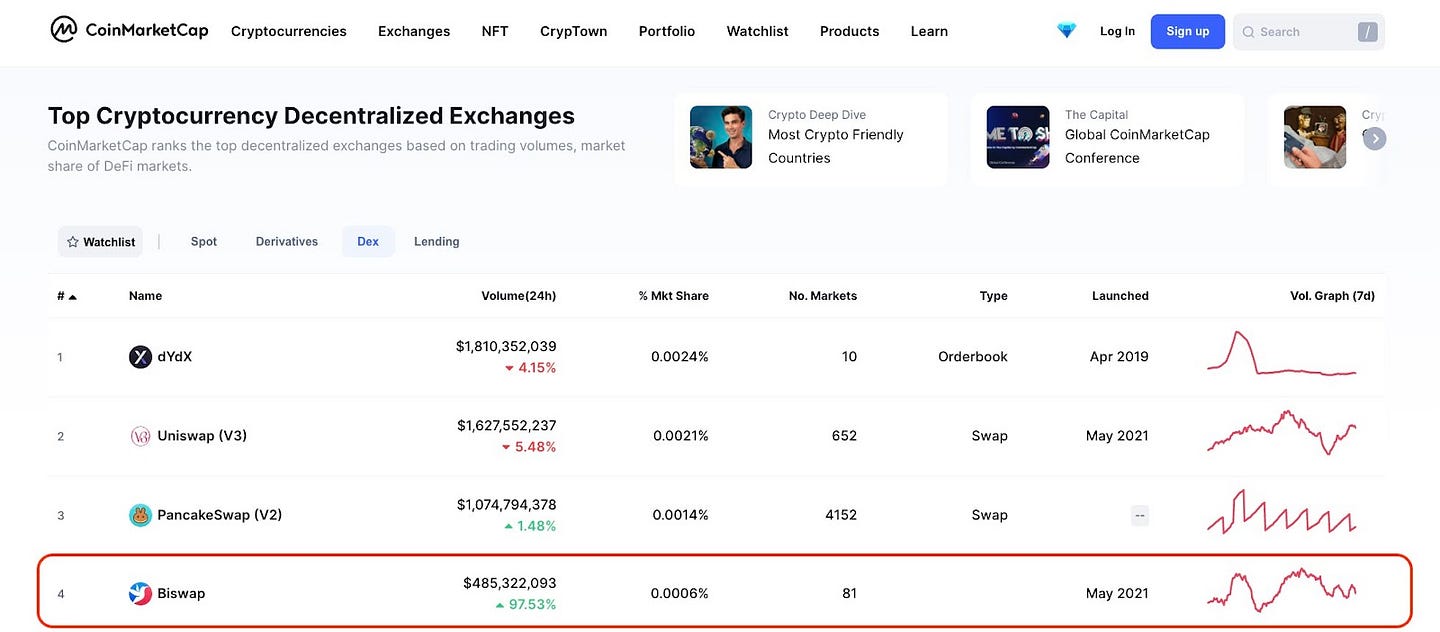
Task: Open the Uniswap (V3) name link
Action: [x=202, y=436]
